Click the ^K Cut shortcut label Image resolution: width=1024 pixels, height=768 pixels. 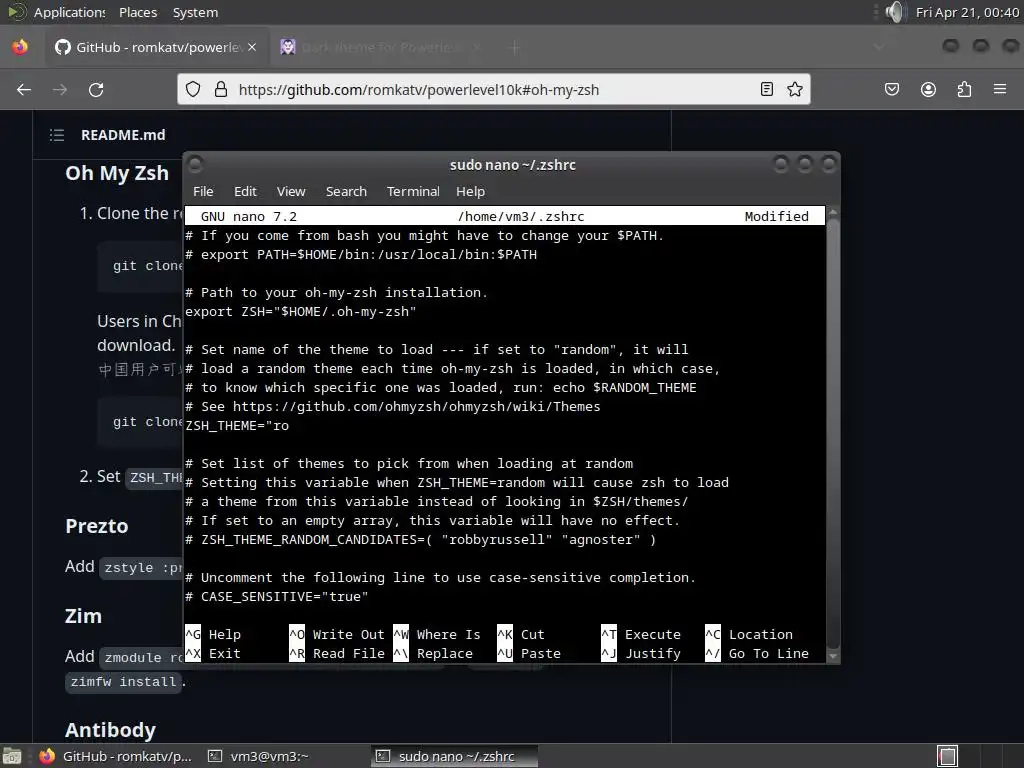[520, 635]
